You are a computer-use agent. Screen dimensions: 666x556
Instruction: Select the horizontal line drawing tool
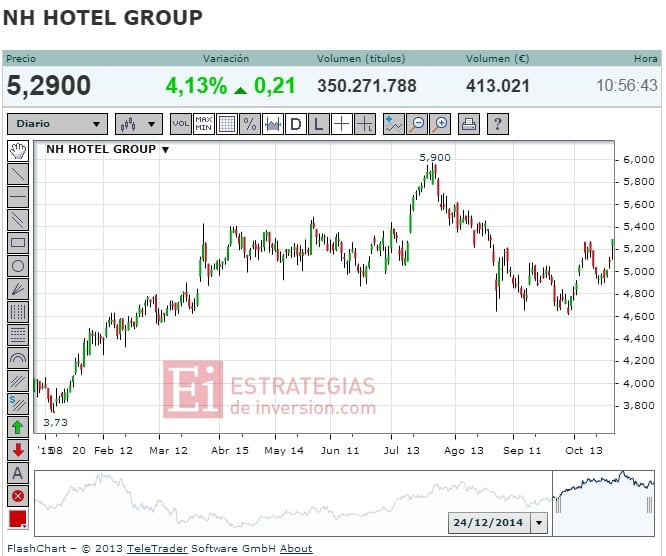[18, 197]
